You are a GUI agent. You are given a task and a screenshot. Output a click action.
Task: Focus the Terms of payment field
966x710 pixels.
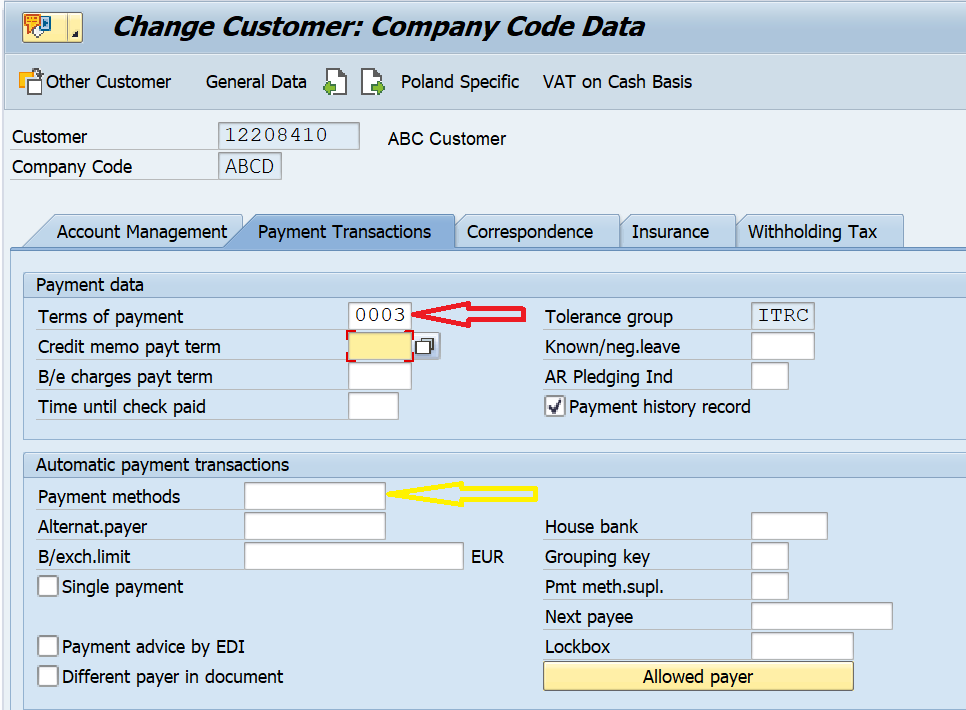[x=380, y=316]
